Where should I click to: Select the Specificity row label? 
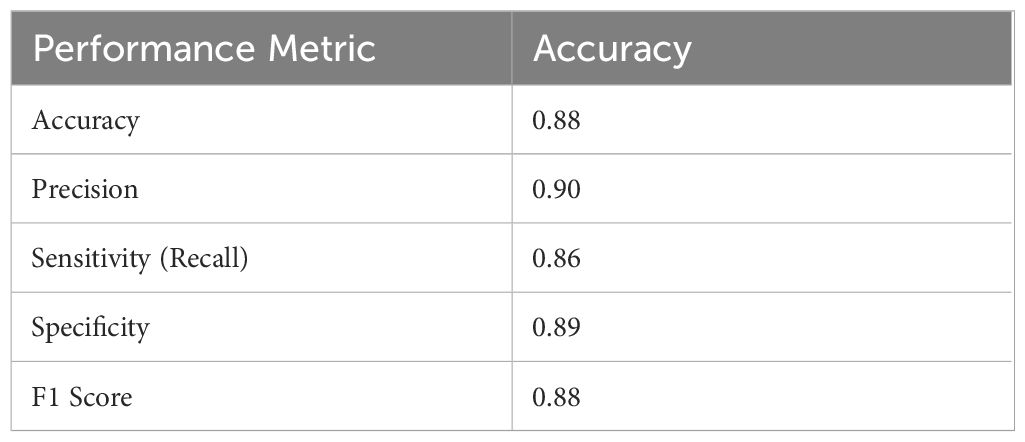point(90,328)
